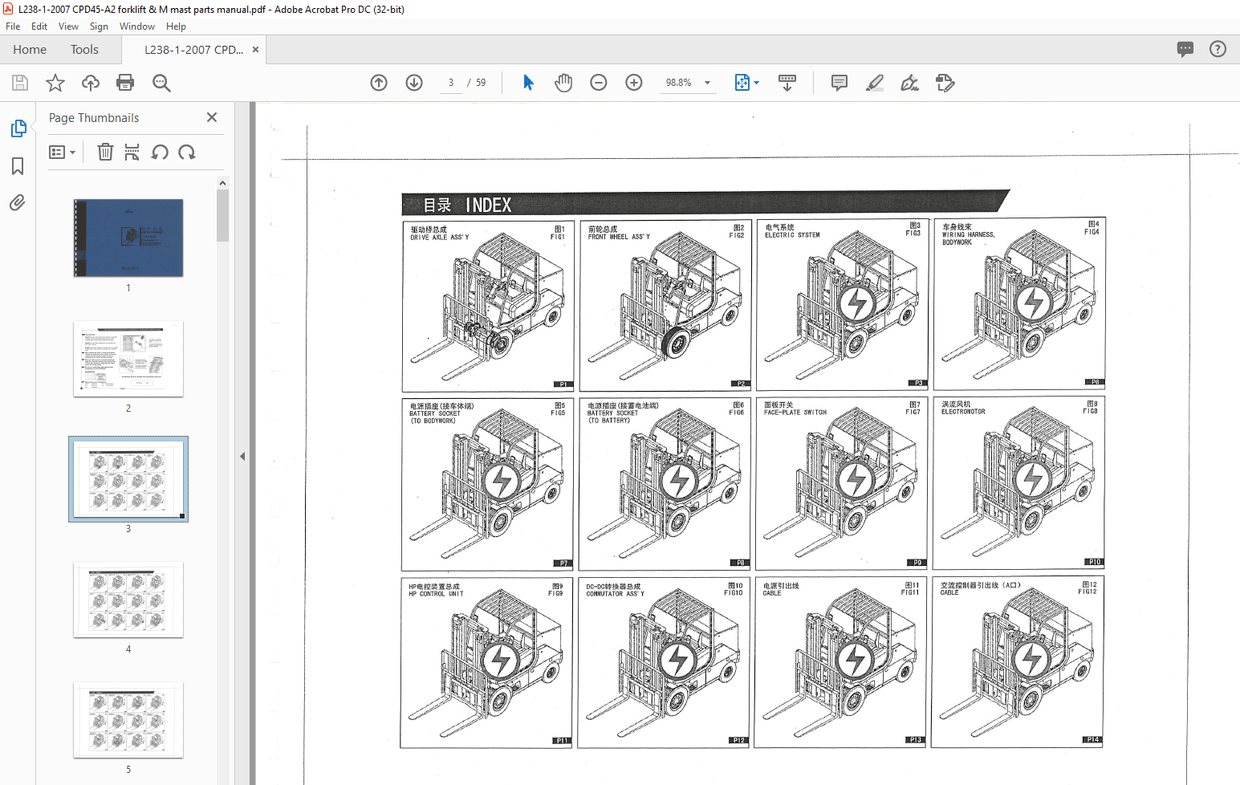Image resolution: width=1240 pixels, height=785 pixels.
Task: Open the Attachments panel
Action: [17, 202]
